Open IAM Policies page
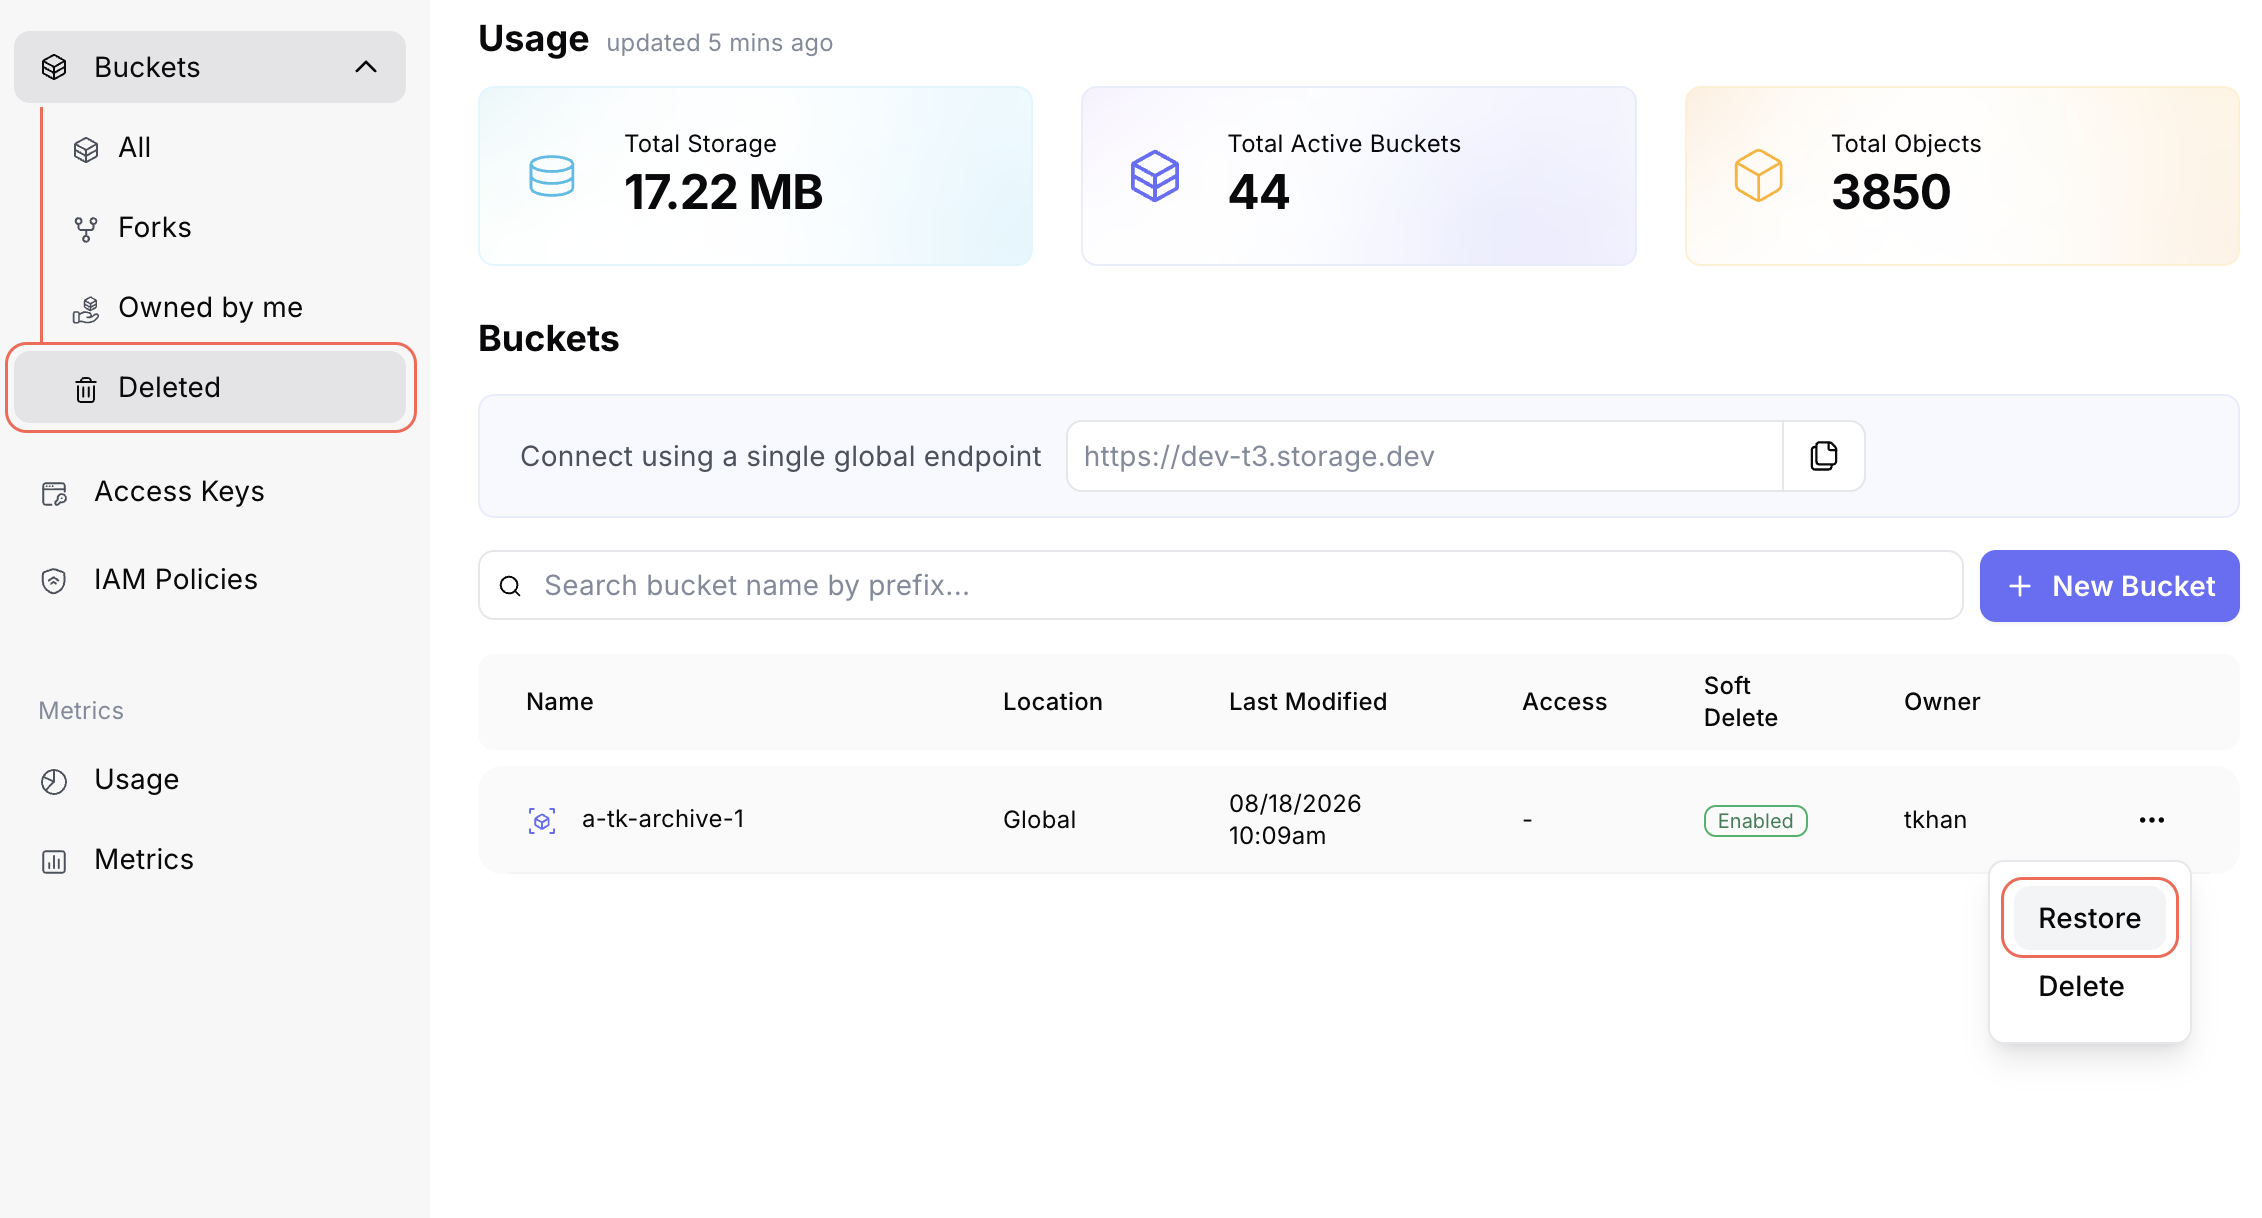2262x1218 pixels. pyautogui.click(x=176, y=579)
